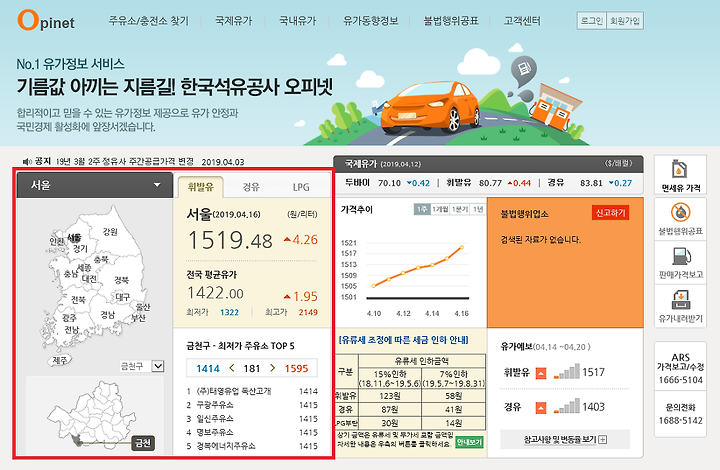Click the up arrow icon next to 휘발유 forecast
Screen dimensions: 720x470
pyautogui.click(x=541, y=373)
